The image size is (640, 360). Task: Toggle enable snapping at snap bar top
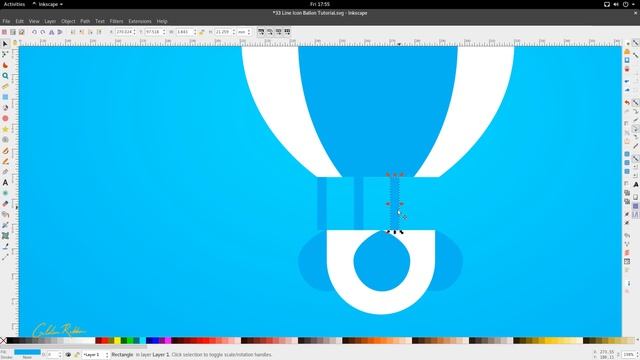pos(636,43)
